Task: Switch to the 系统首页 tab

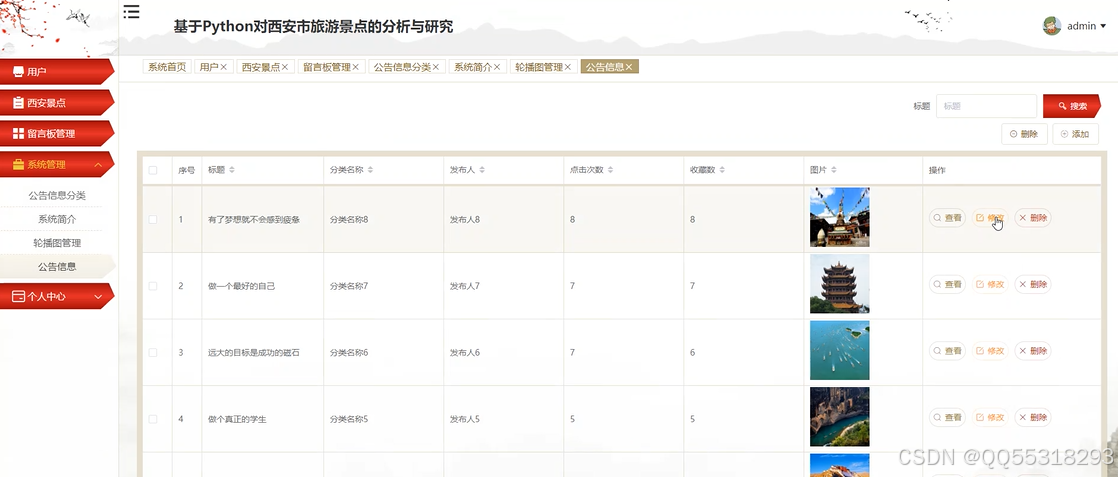Action: 167,66
